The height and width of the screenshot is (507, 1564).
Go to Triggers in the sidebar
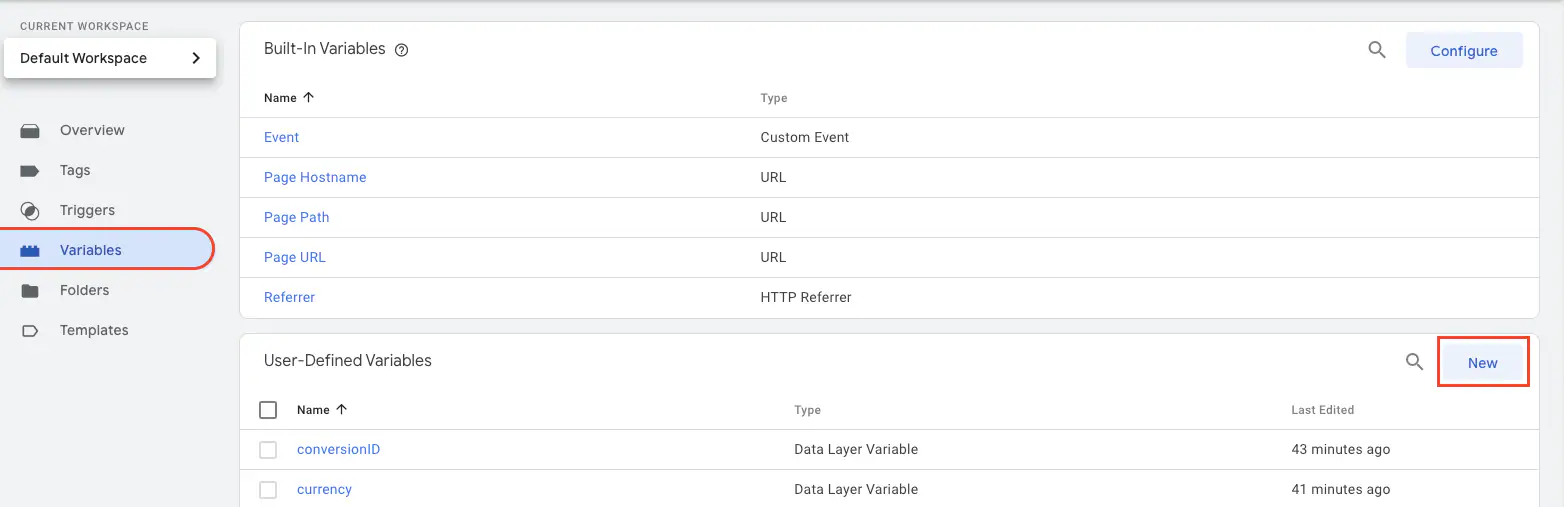pyautogui.click(x=87, y=210)
